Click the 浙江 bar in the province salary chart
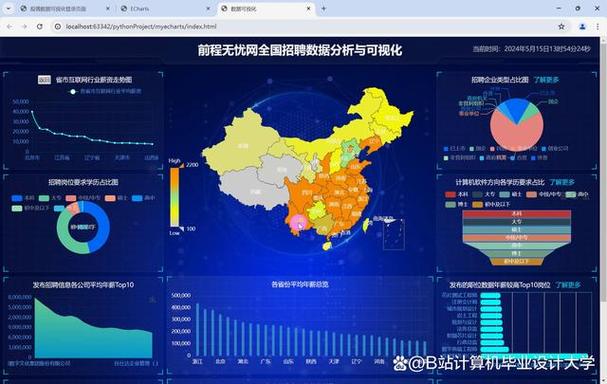 click(197, 329)
